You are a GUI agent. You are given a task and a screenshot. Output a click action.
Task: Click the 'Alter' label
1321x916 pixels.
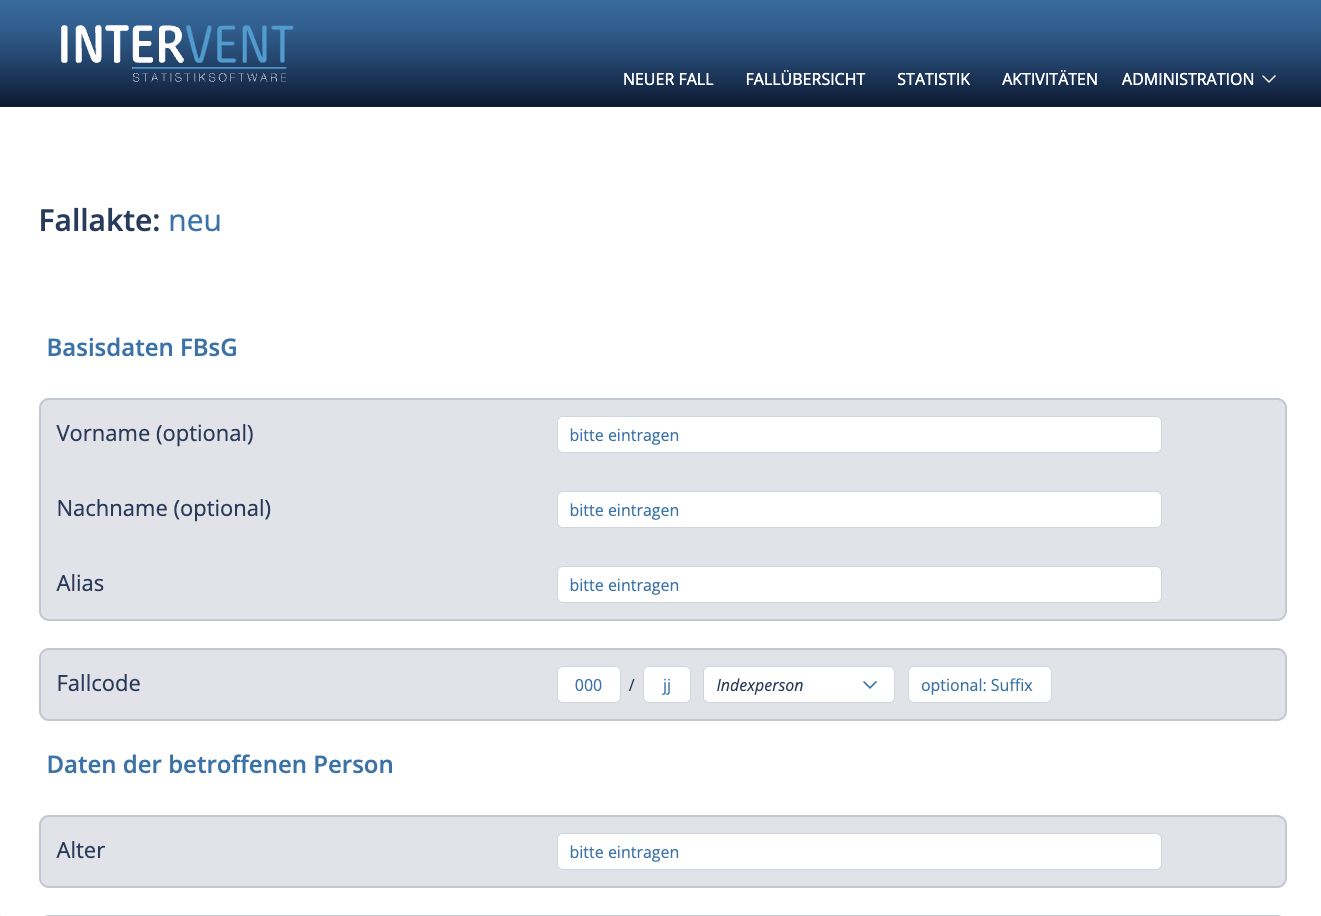[81, 851]
